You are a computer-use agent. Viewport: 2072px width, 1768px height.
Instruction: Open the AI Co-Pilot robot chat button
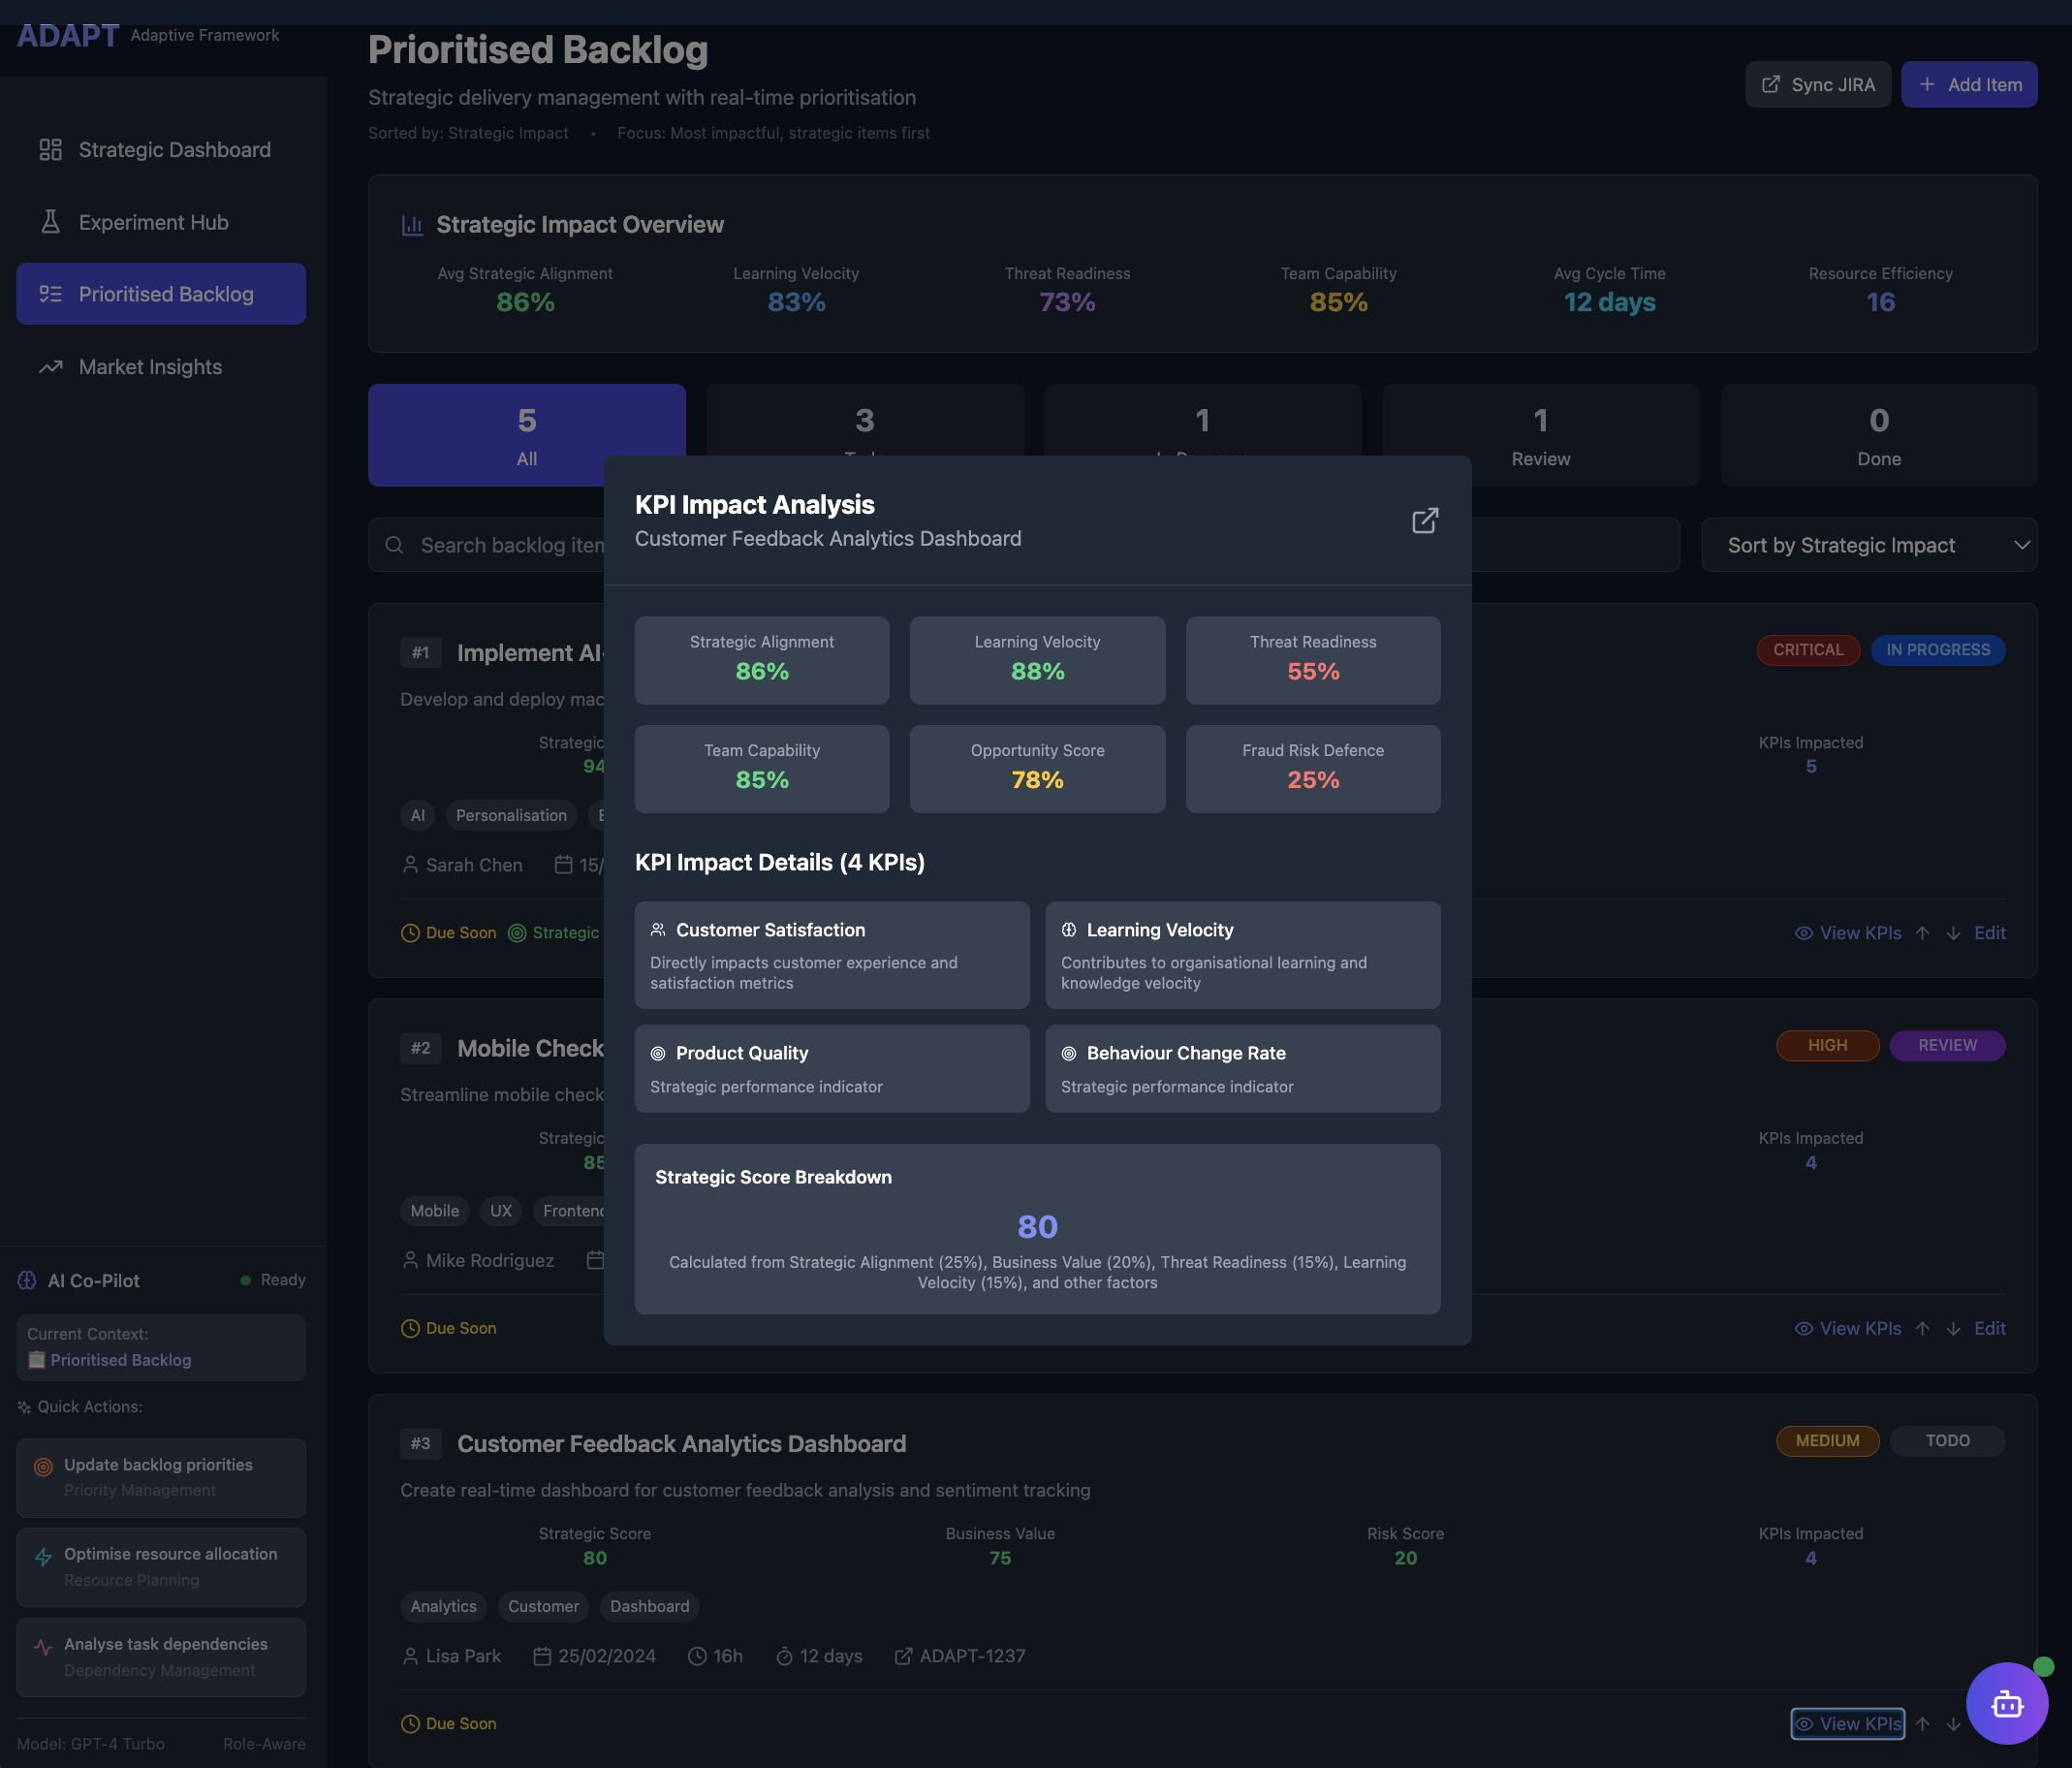pos(2006,1703)
